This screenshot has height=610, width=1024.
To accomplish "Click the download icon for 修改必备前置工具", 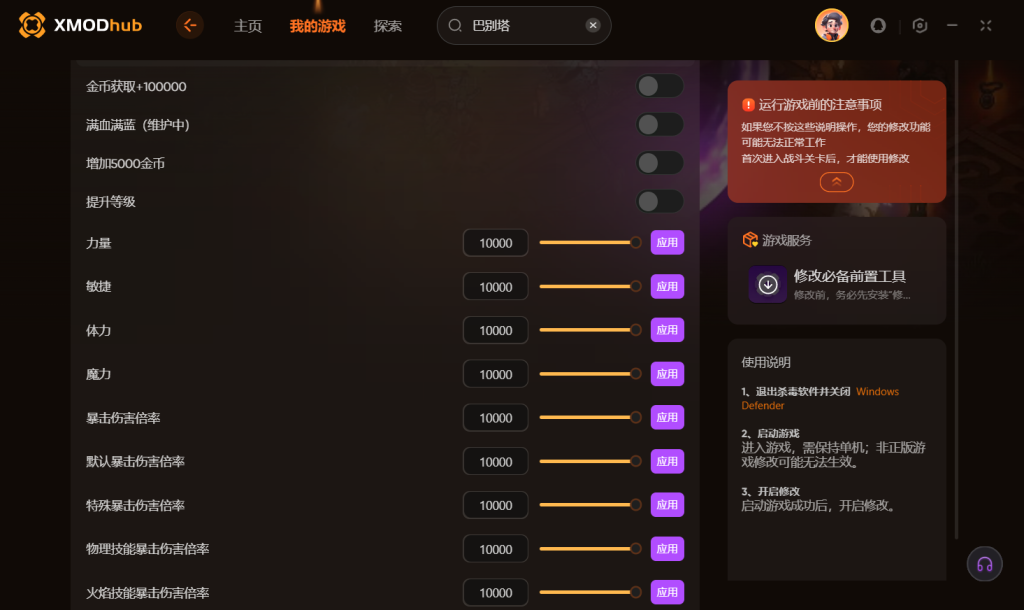I will coord(768,284).
